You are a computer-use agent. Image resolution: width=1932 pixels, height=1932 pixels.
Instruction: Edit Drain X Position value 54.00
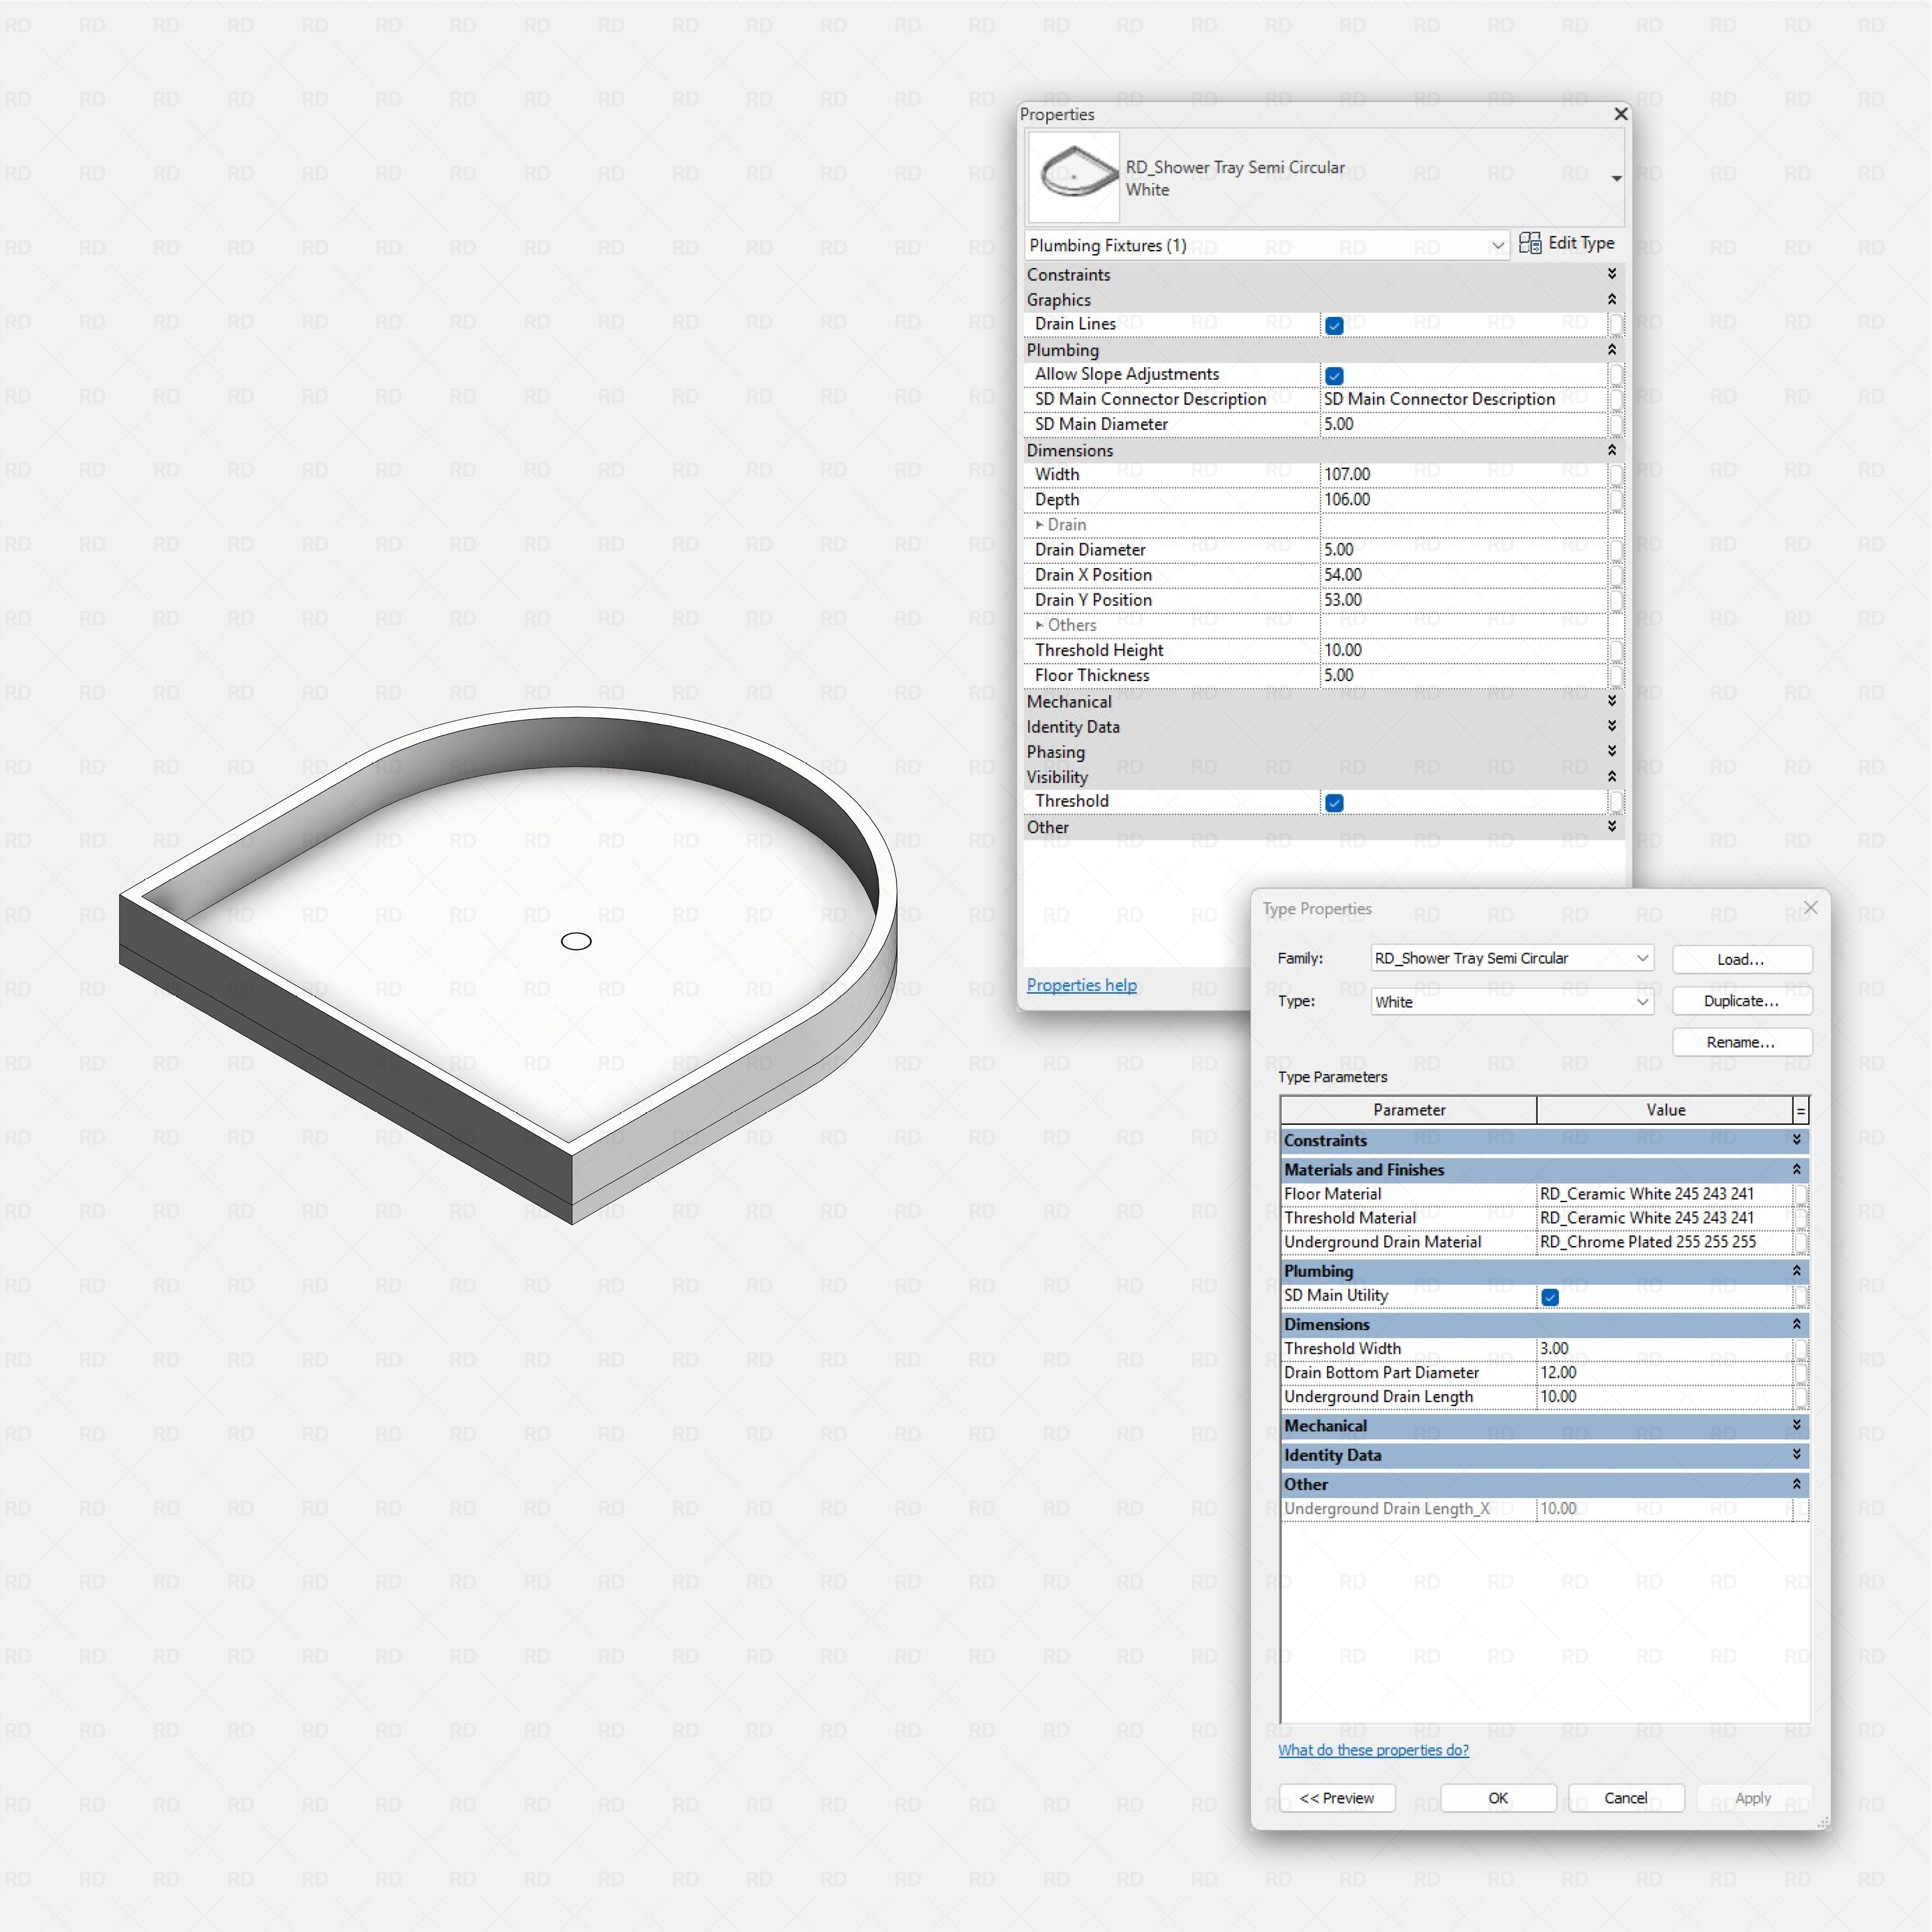pyautogui.click(x=1463, y=574)
